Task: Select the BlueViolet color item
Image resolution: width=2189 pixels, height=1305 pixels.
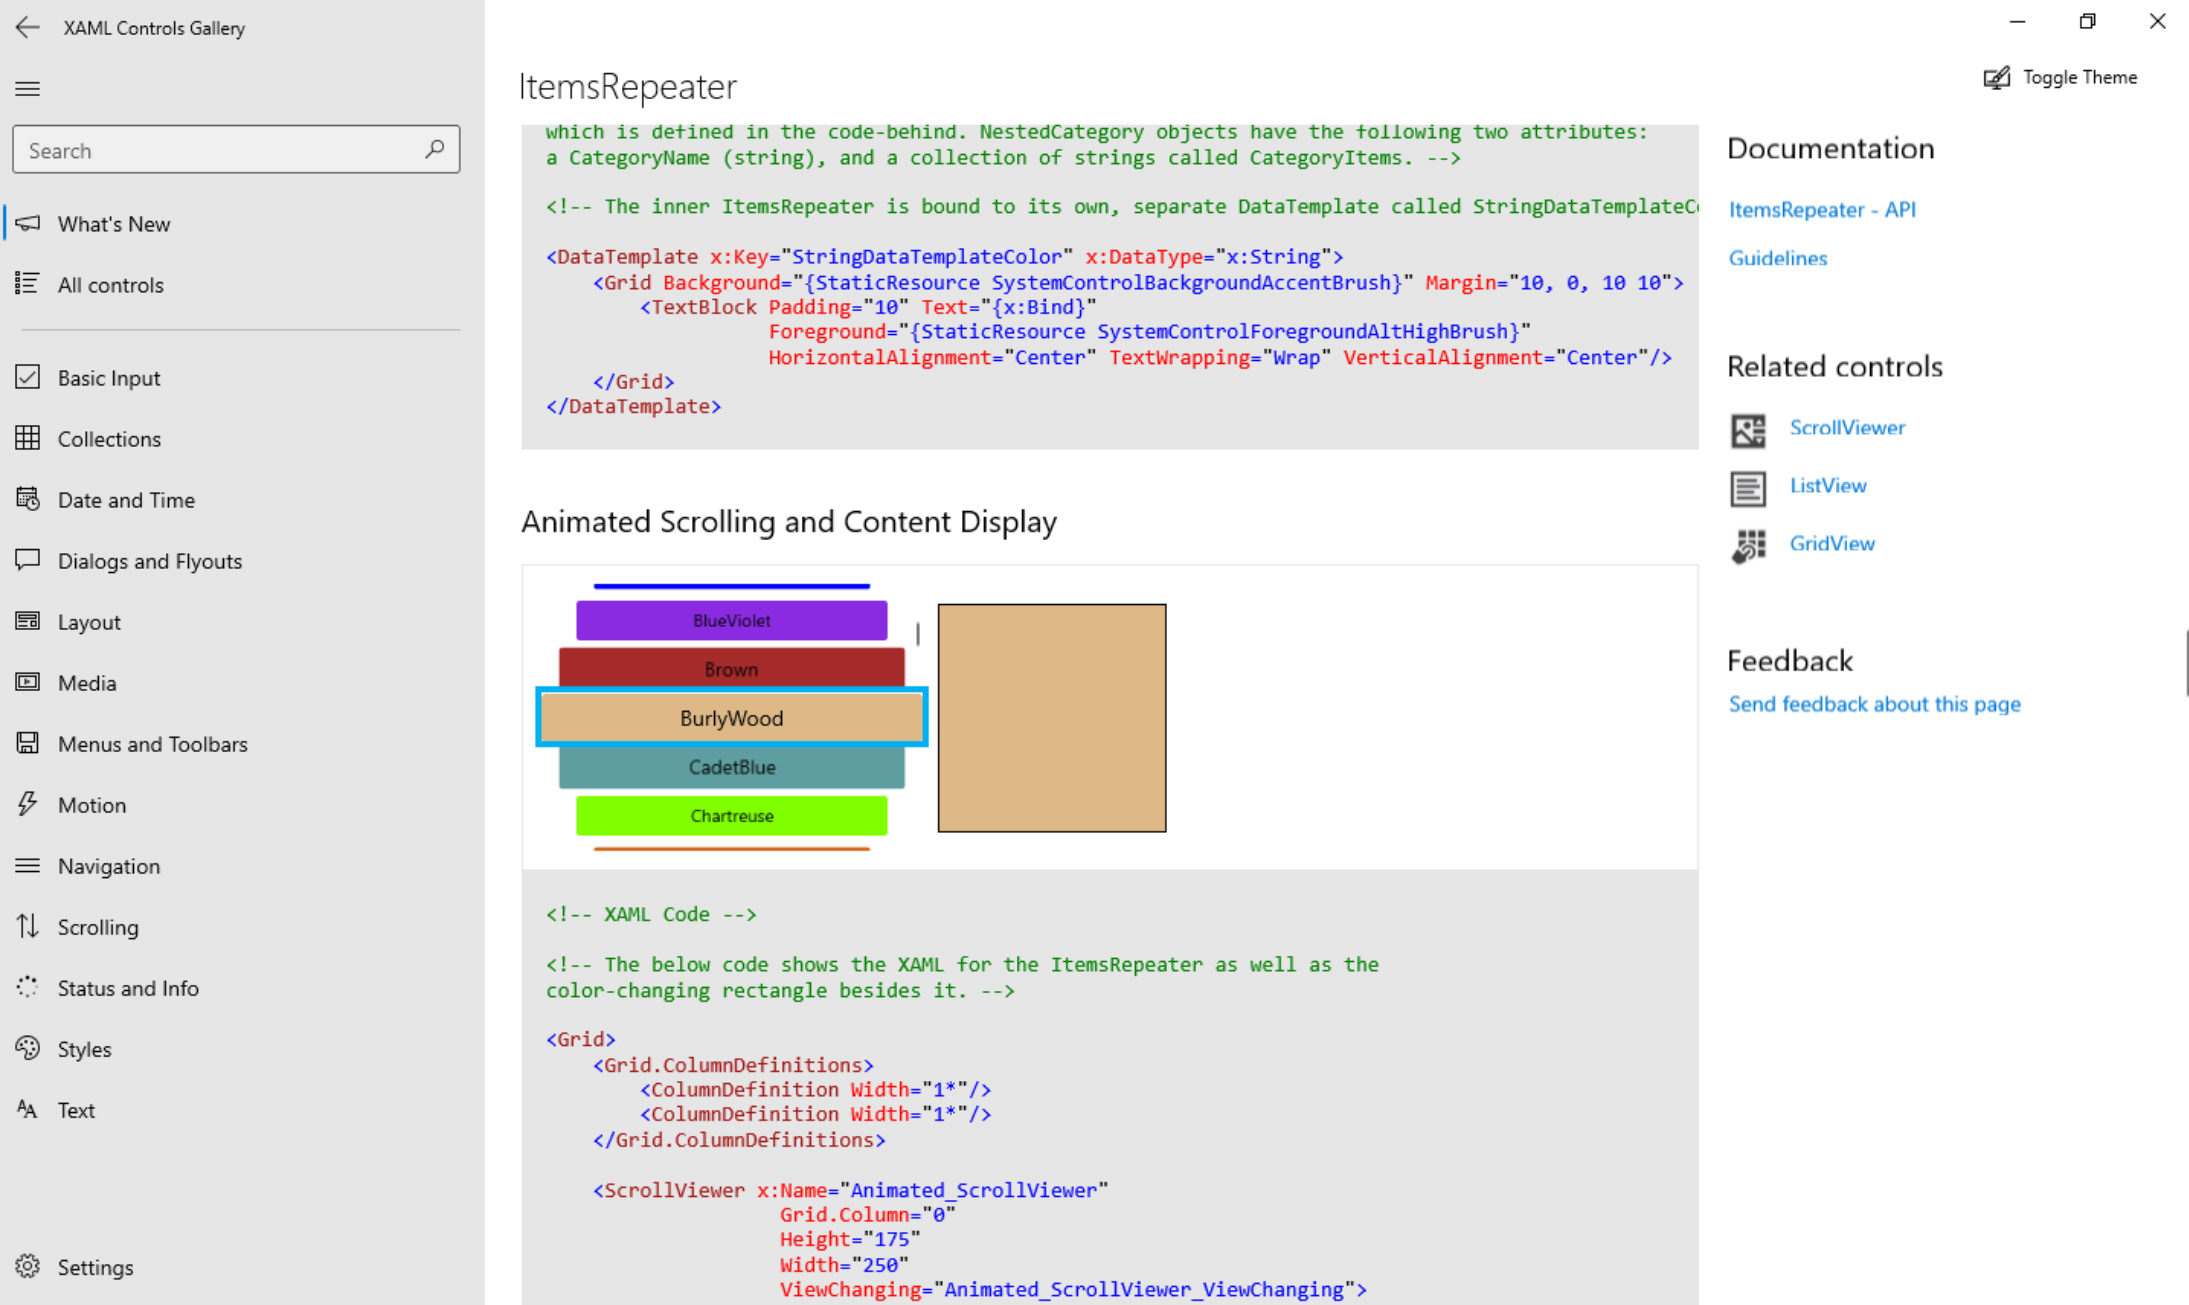Action: point(732,620)
